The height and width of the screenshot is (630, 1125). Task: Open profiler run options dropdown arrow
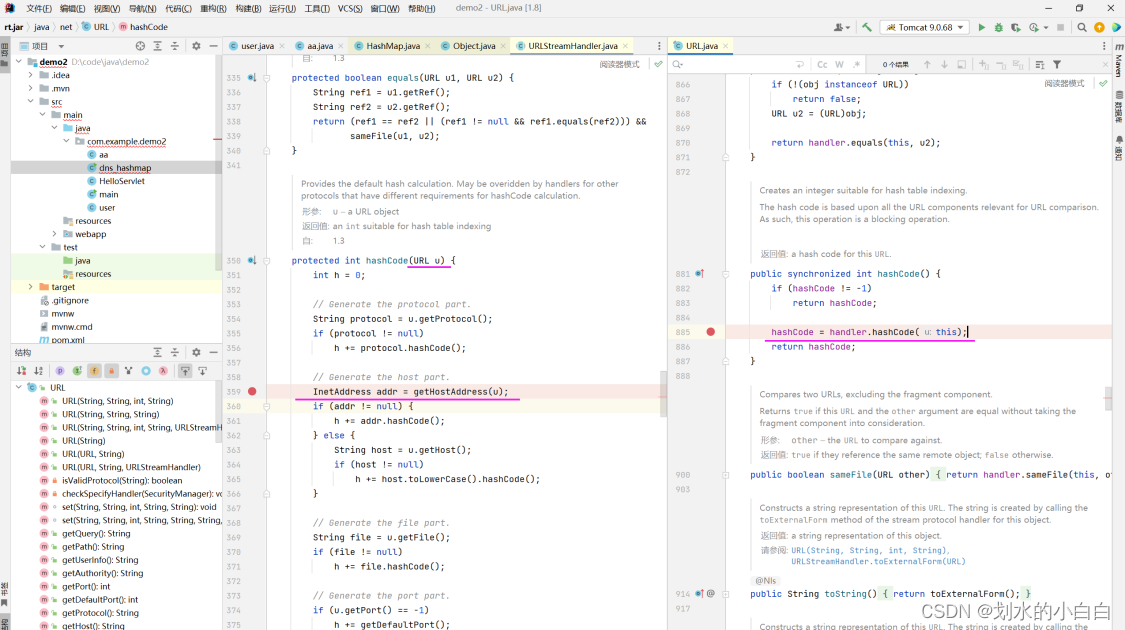pyautogui.click(x=1045, y=27)
